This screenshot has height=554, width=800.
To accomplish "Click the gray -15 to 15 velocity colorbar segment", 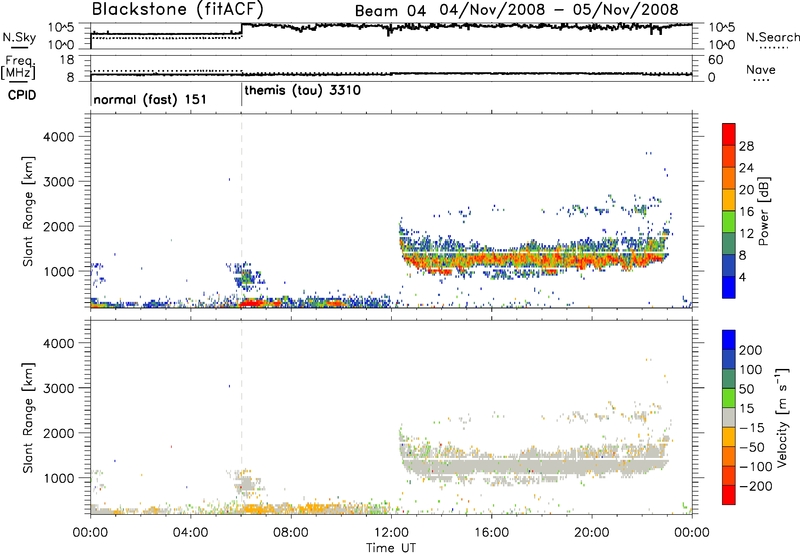I will click(729, 417).
